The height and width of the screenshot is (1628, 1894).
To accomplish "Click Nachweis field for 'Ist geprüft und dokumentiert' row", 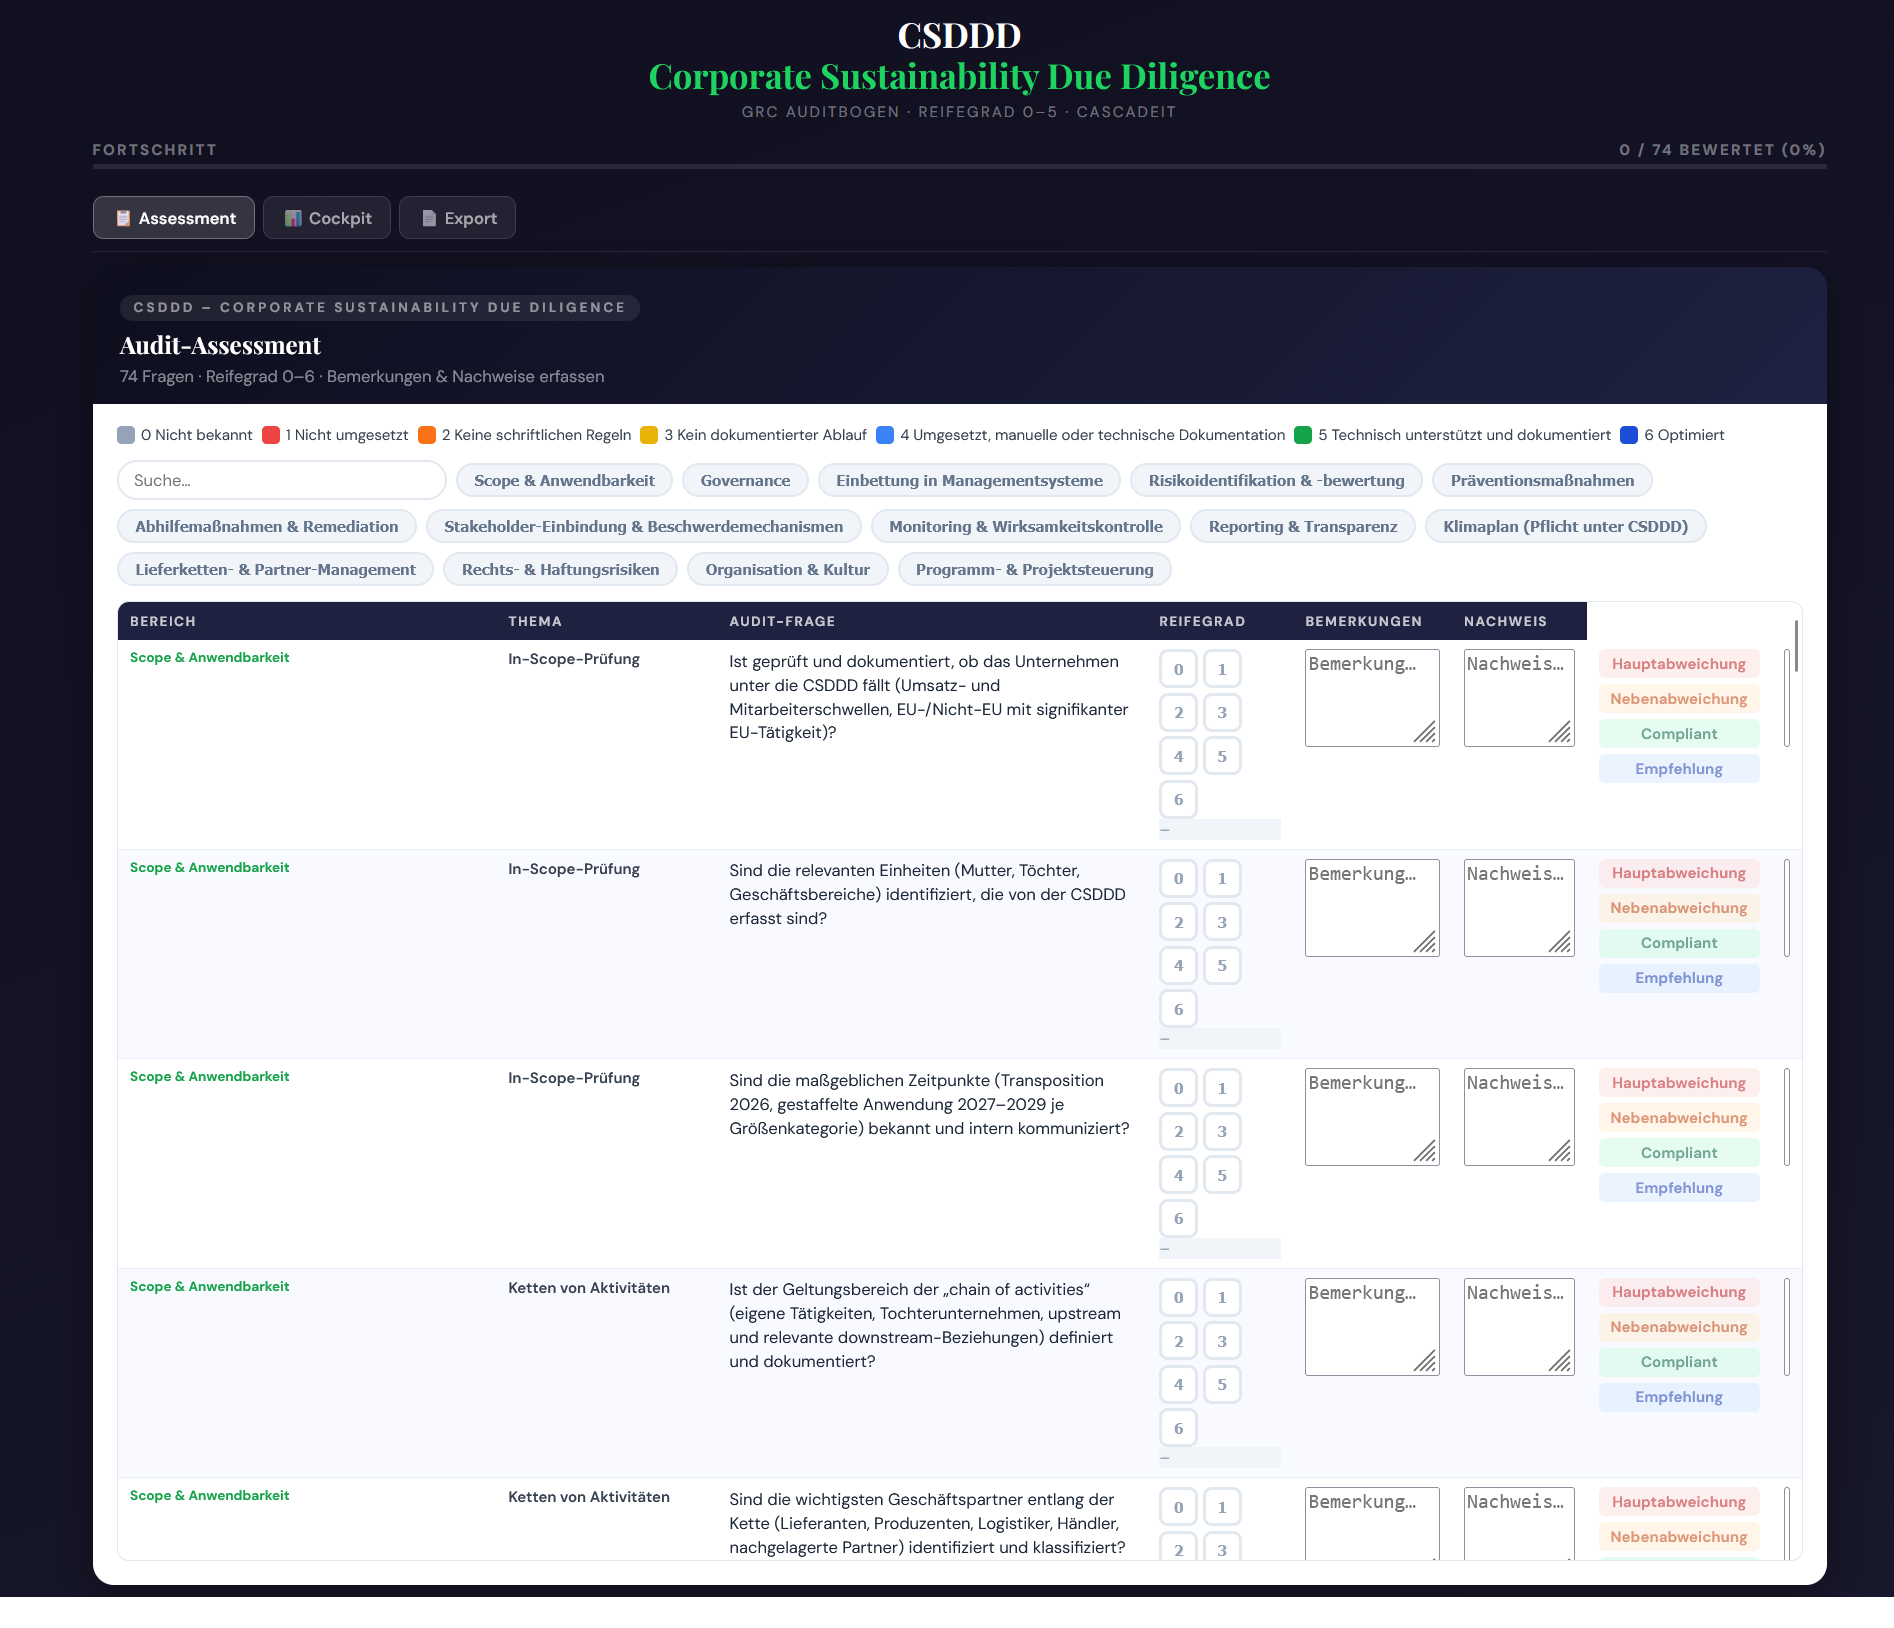I will pos(1519,698).
